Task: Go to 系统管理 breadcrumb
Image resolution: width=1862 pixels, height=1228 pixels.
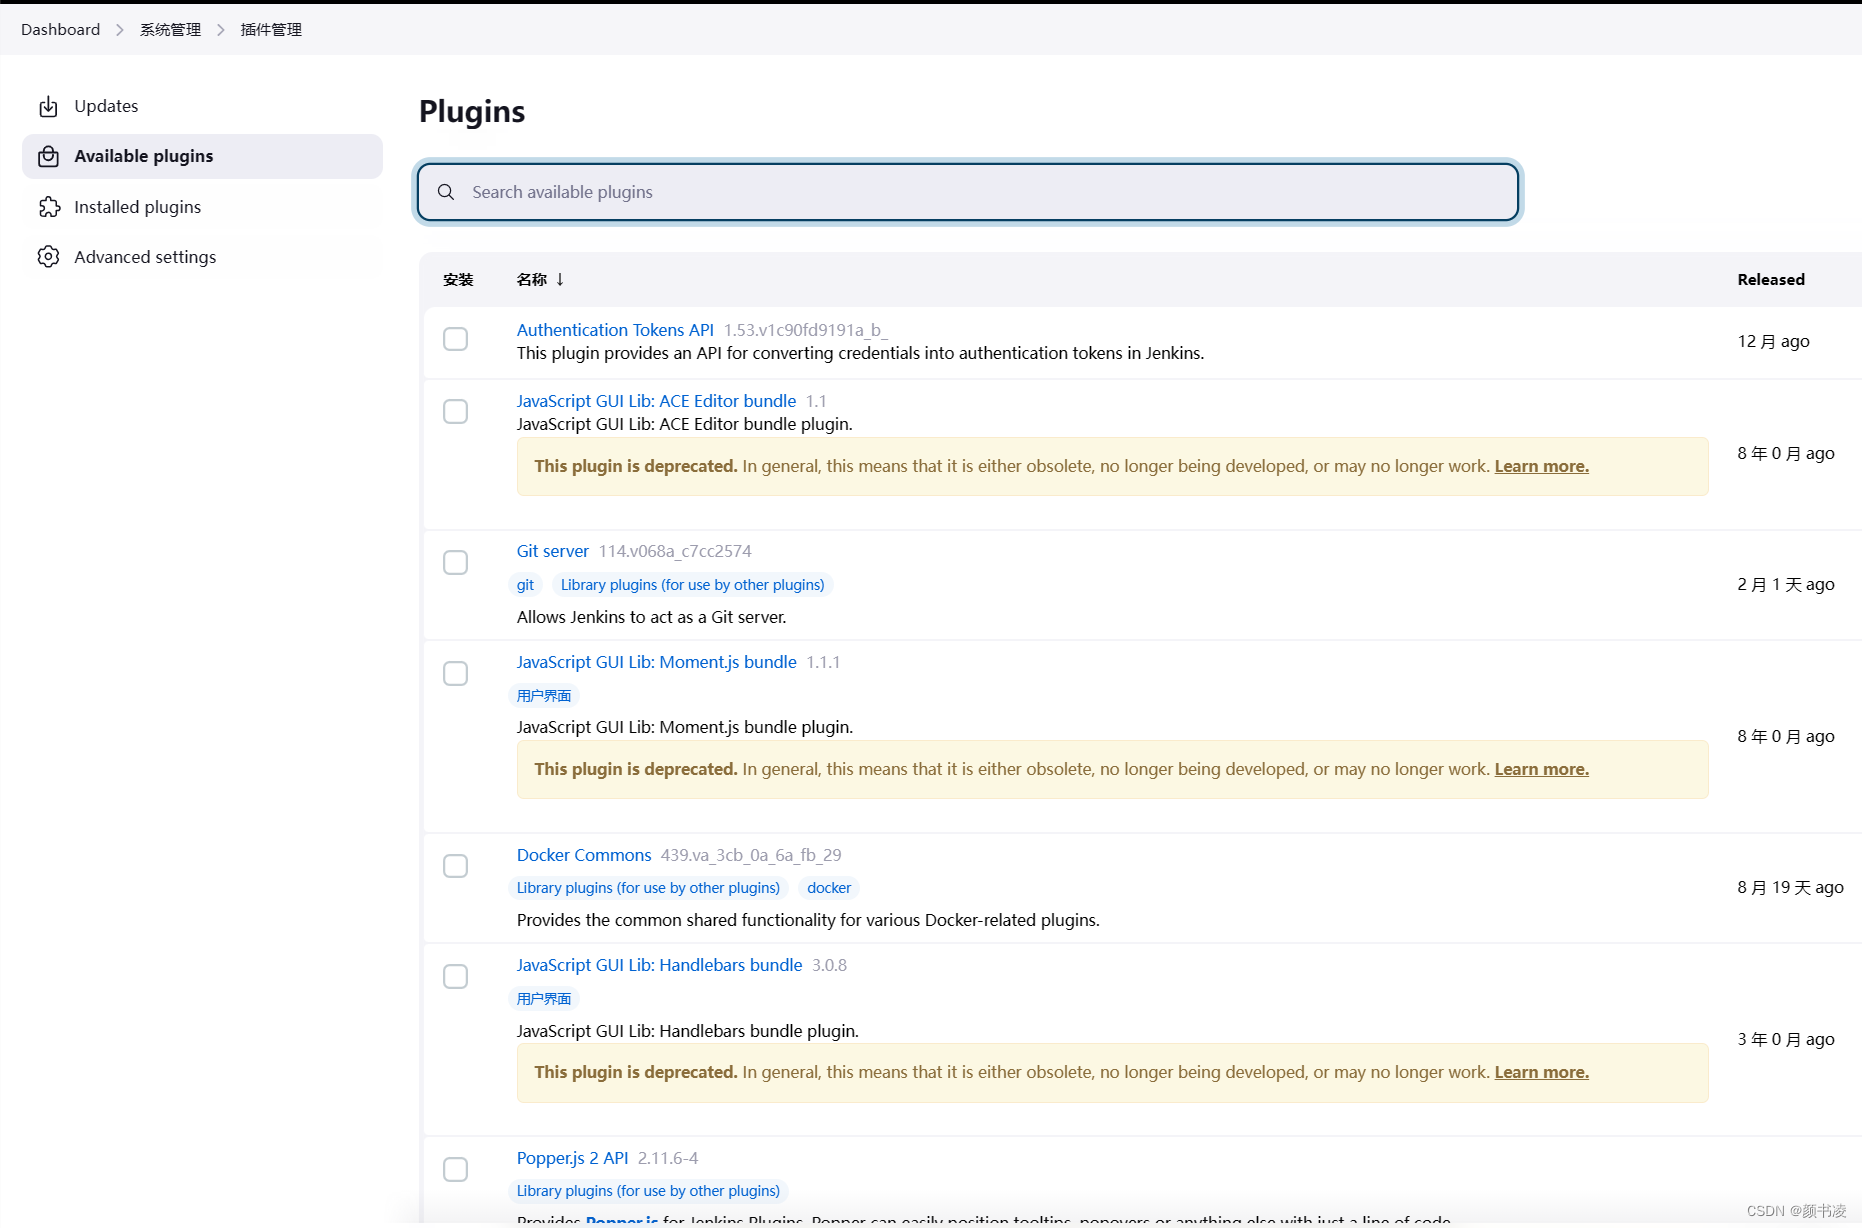Action: pos(171,30)
